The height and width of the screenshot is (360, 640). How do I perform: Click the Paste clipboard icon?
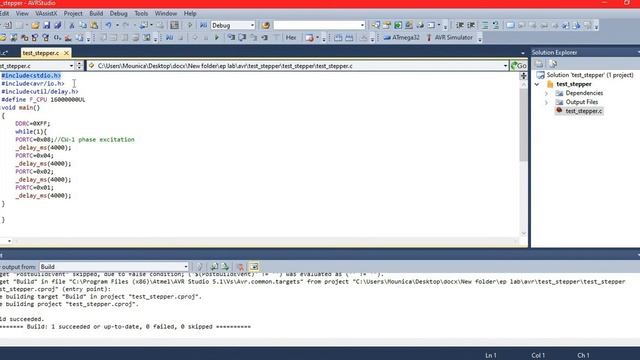click(94, 25)
